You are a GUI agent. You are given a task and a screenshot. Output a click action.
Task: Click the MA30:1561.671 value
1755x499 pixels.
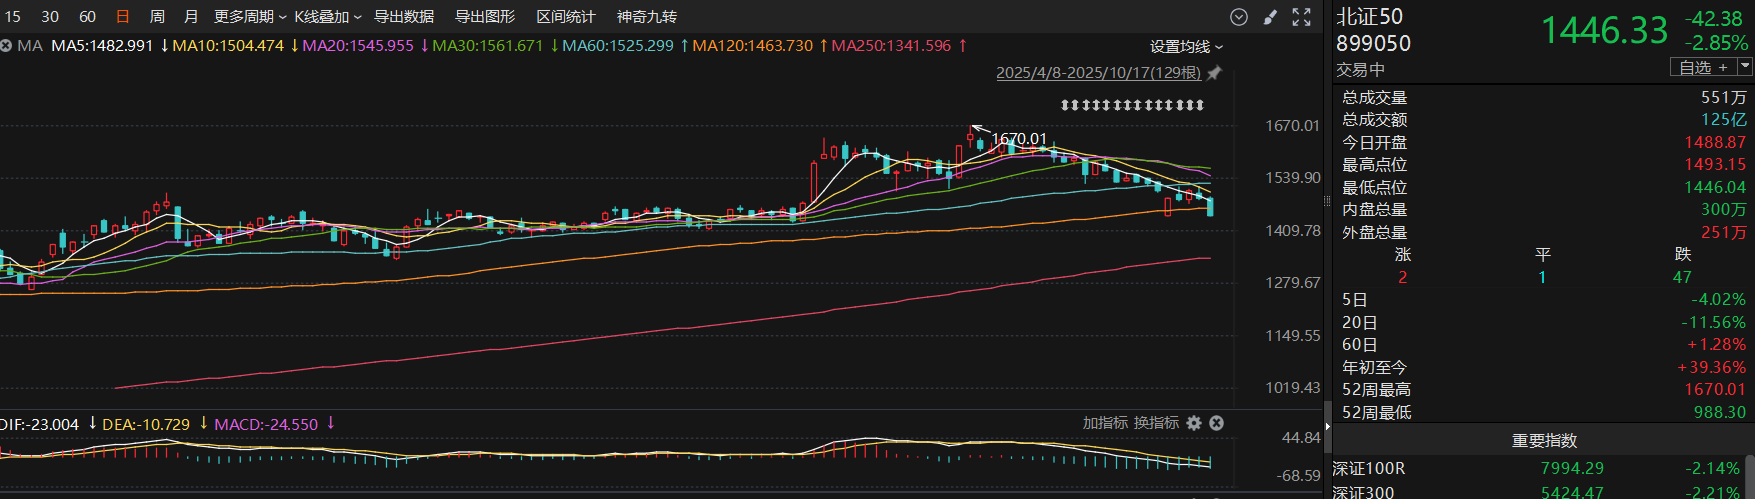tap(487, 46)
